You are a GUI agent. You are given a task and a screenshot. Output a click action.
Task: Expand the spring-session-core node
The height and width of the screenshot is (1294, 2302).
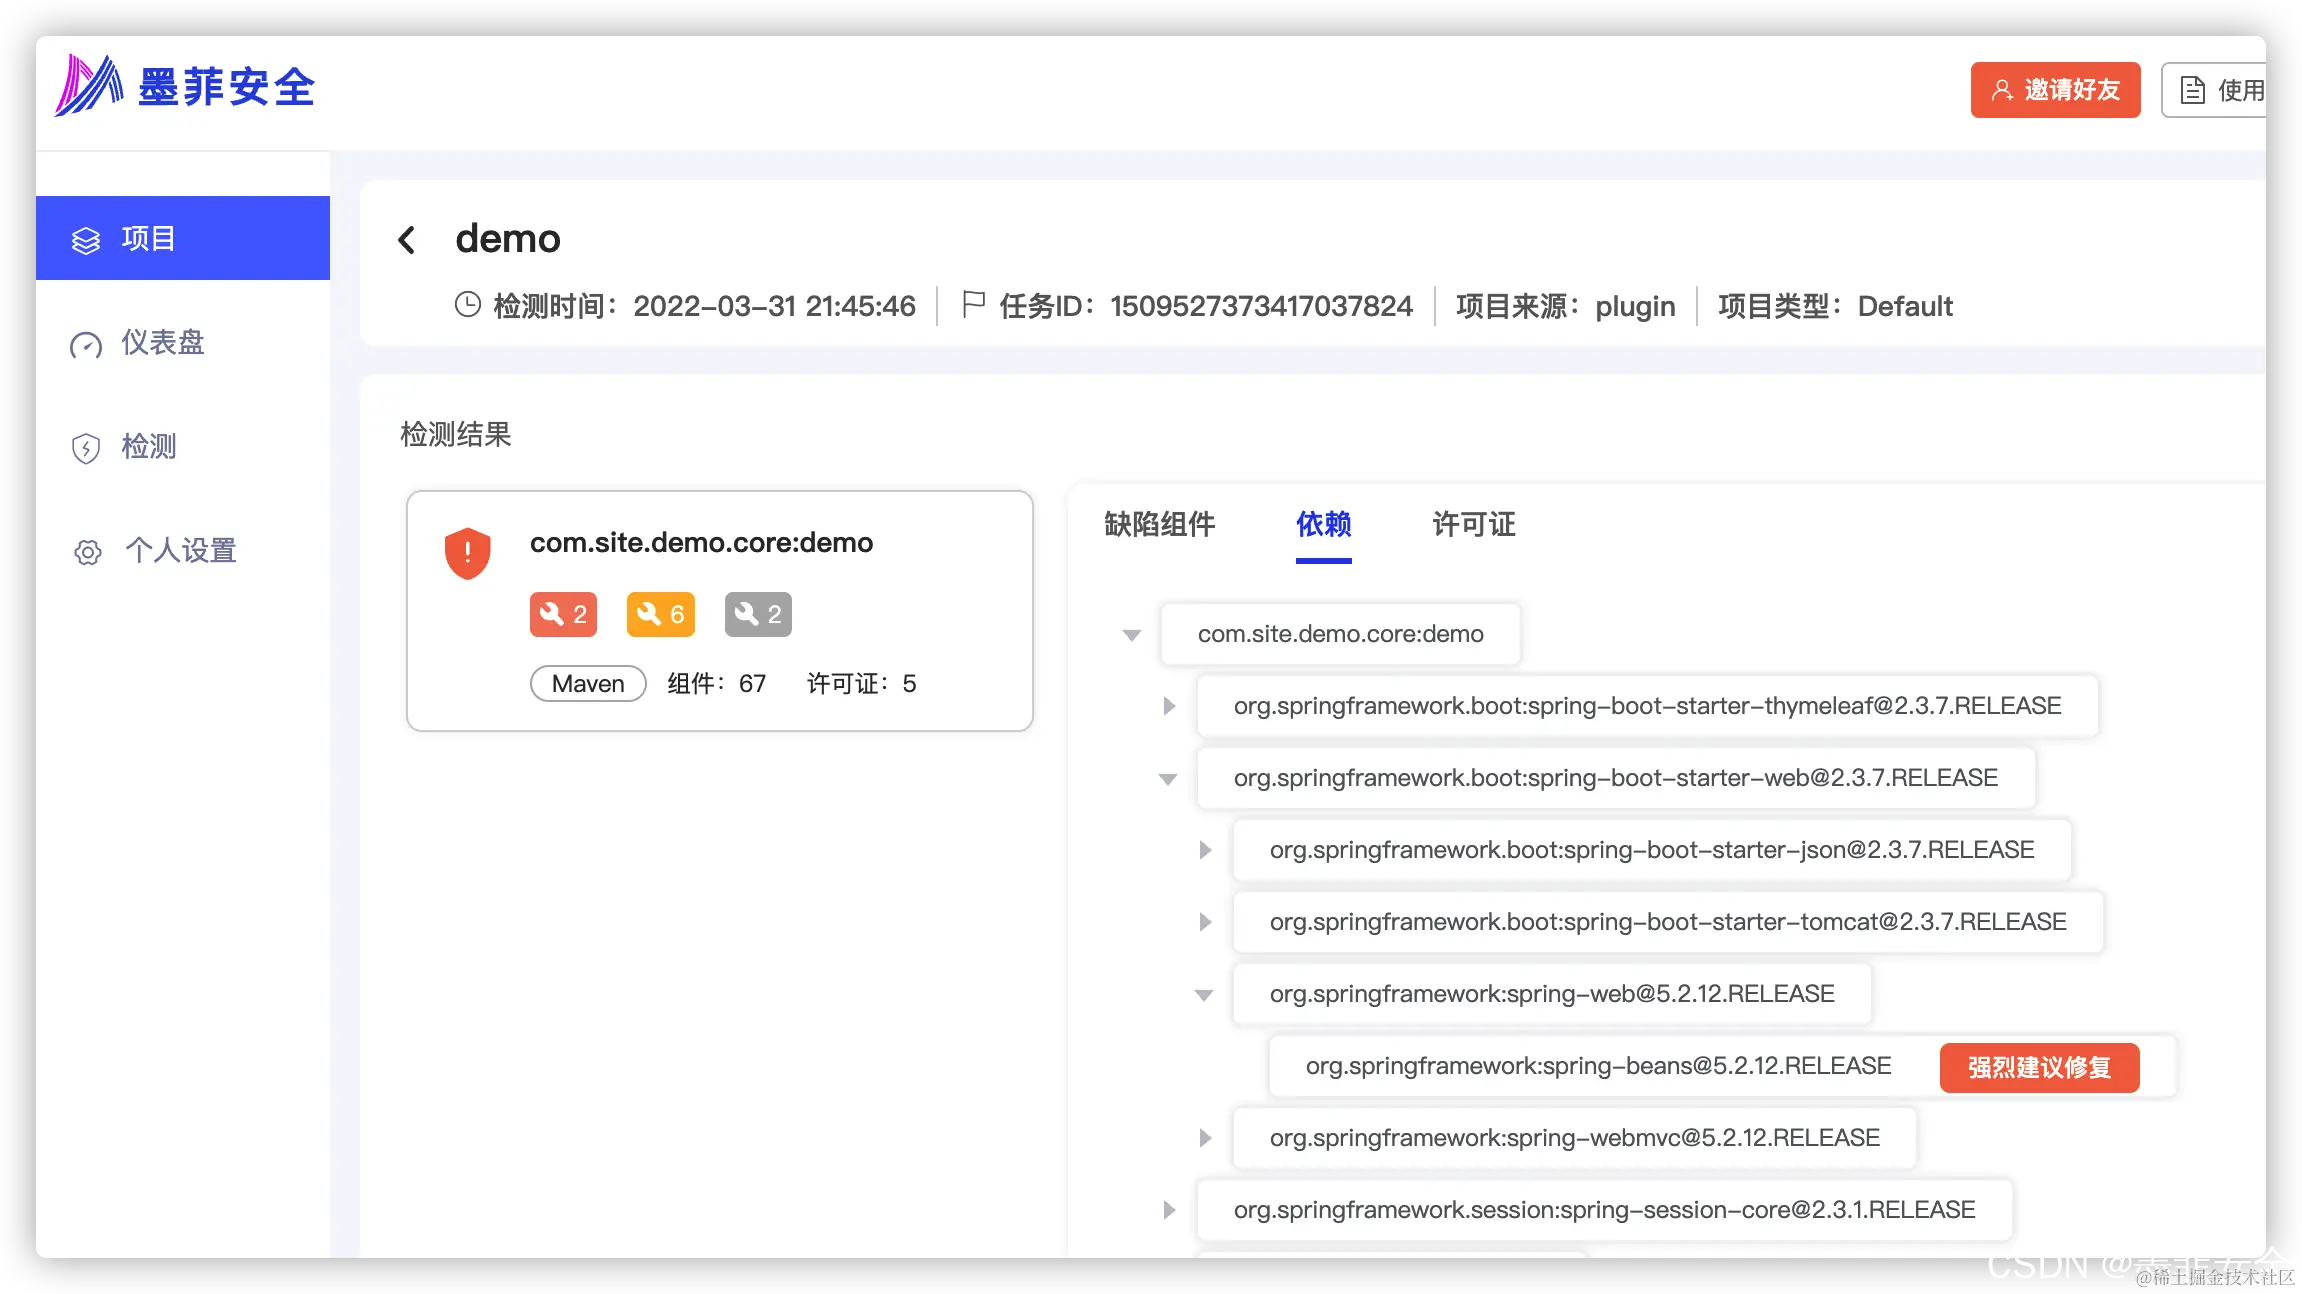1169,1210
